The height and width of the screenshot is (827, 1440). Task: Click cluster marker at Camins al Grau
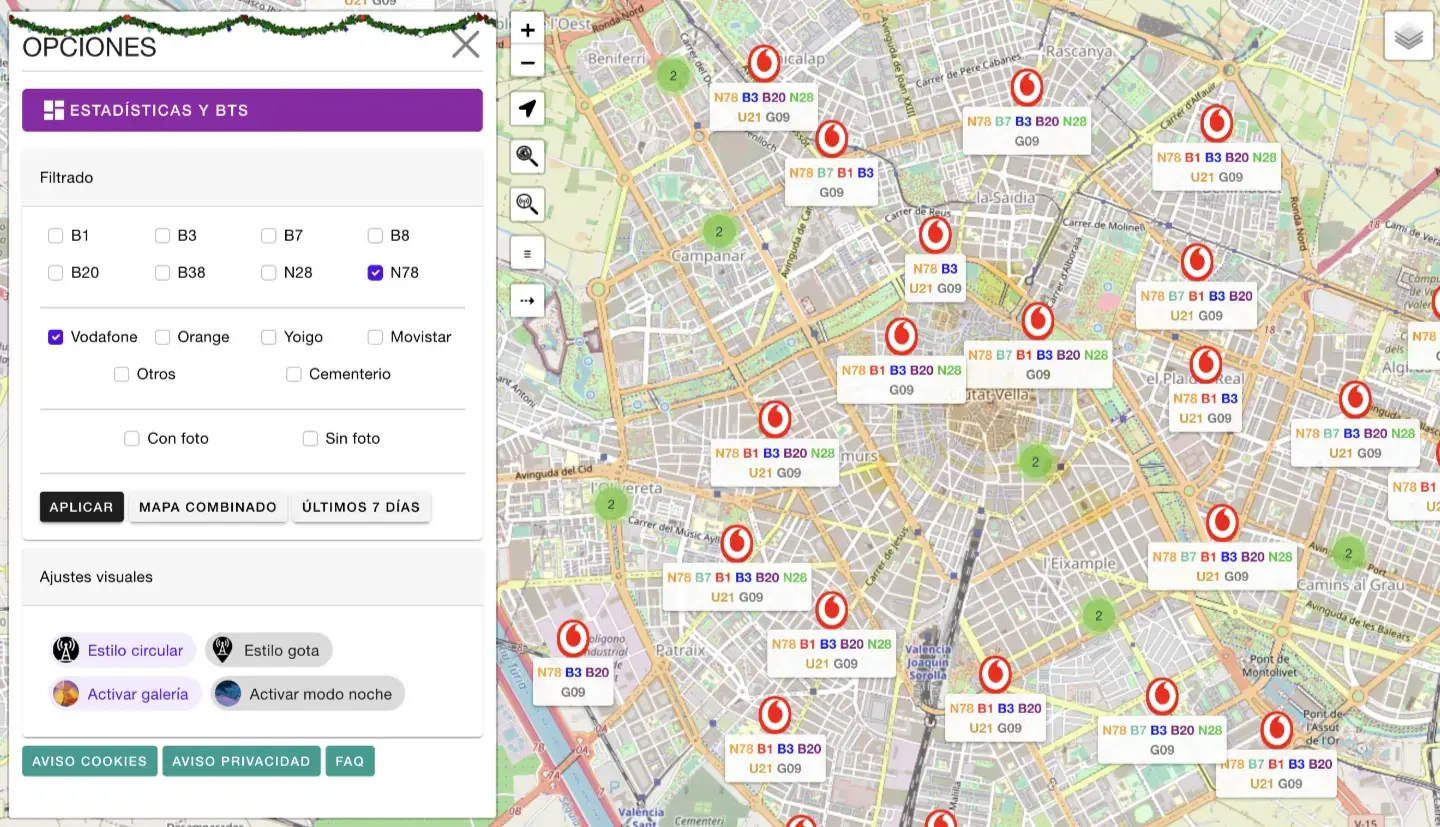coord(1349,552)
